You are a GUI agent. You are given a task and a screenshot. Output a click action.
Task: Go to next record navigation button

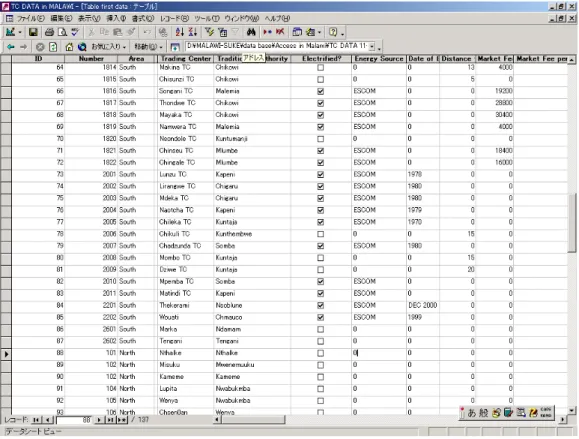tap(99, 420)
